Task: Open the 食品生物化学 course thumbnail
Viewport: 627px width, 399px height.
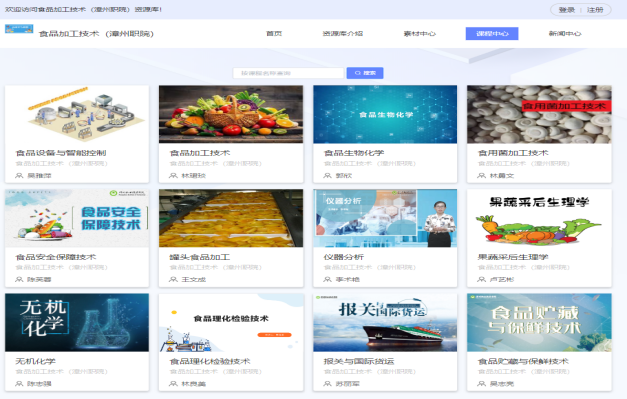Action: [x=385, y=114]
